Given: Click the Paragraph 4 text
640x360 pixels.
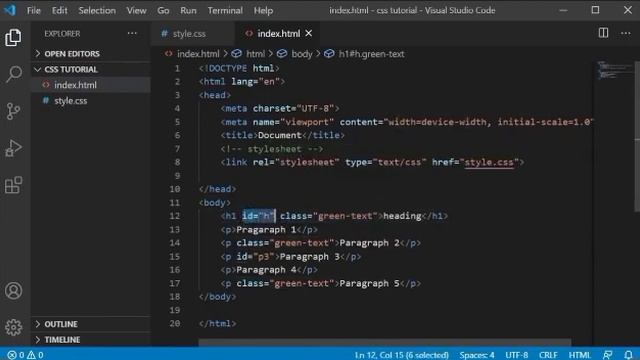Looking at the screenshot, I should pyautogui.click(x=266, y=270).
